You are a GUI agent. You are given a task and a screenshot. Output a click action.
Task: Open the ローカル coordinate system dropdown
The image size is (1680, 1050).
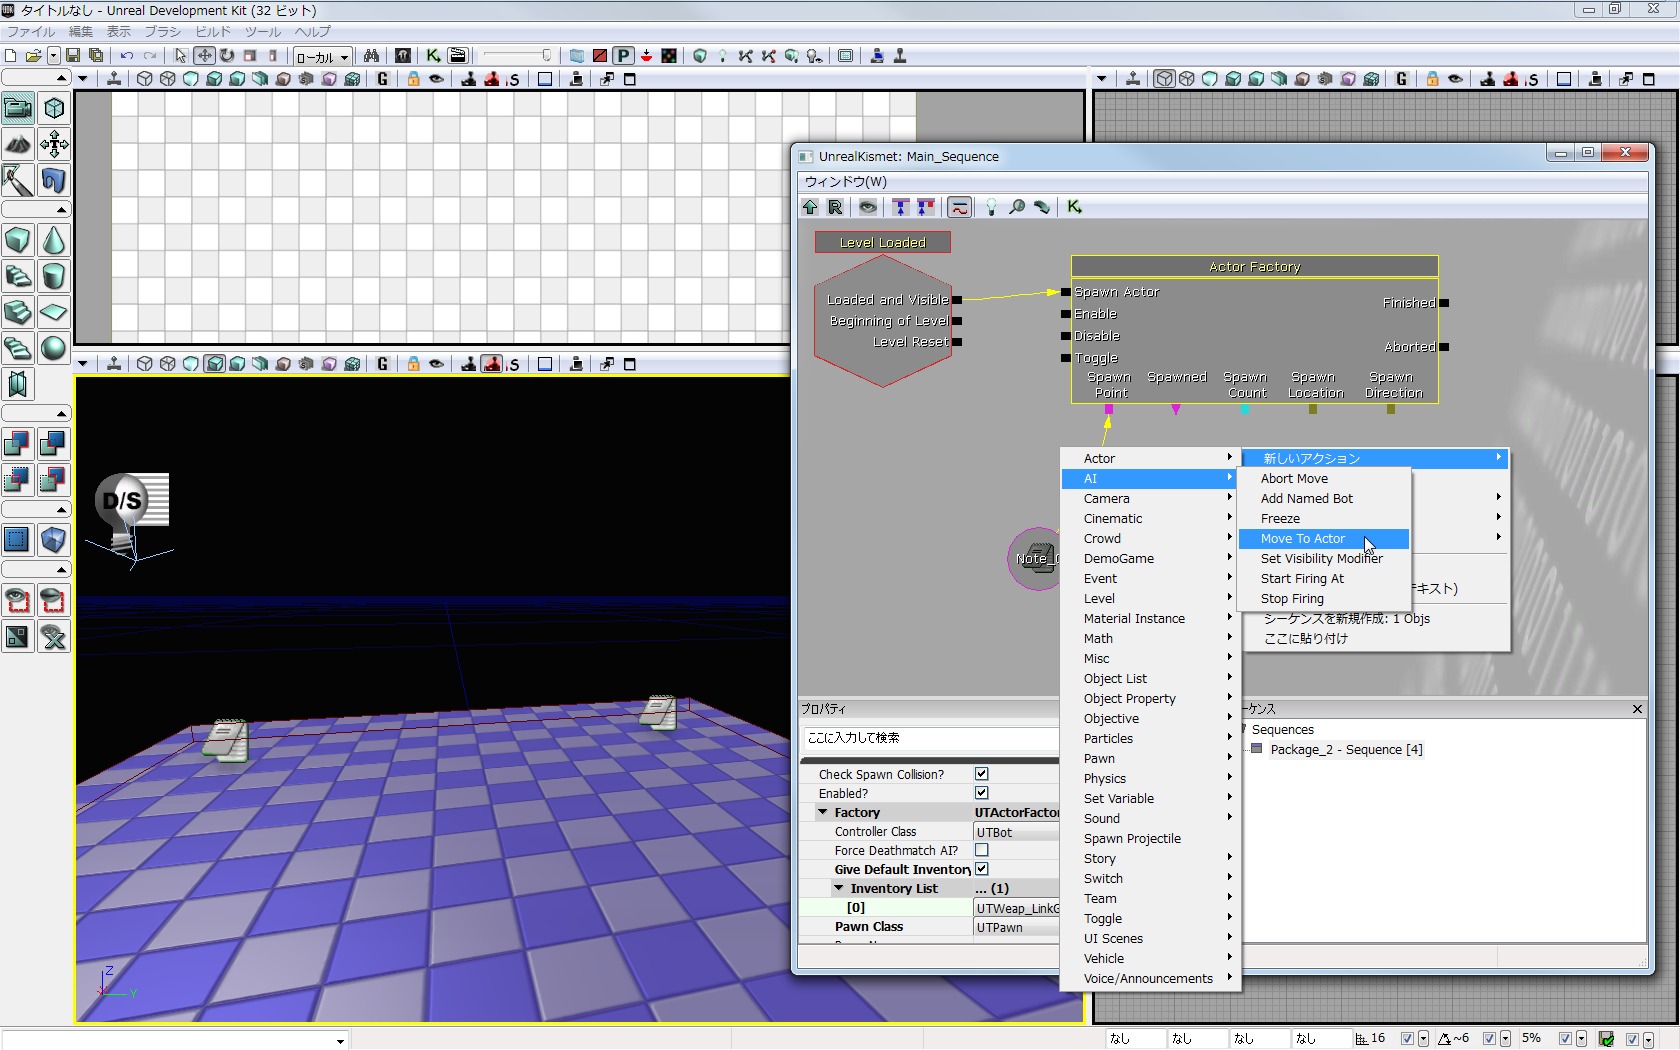322,57
